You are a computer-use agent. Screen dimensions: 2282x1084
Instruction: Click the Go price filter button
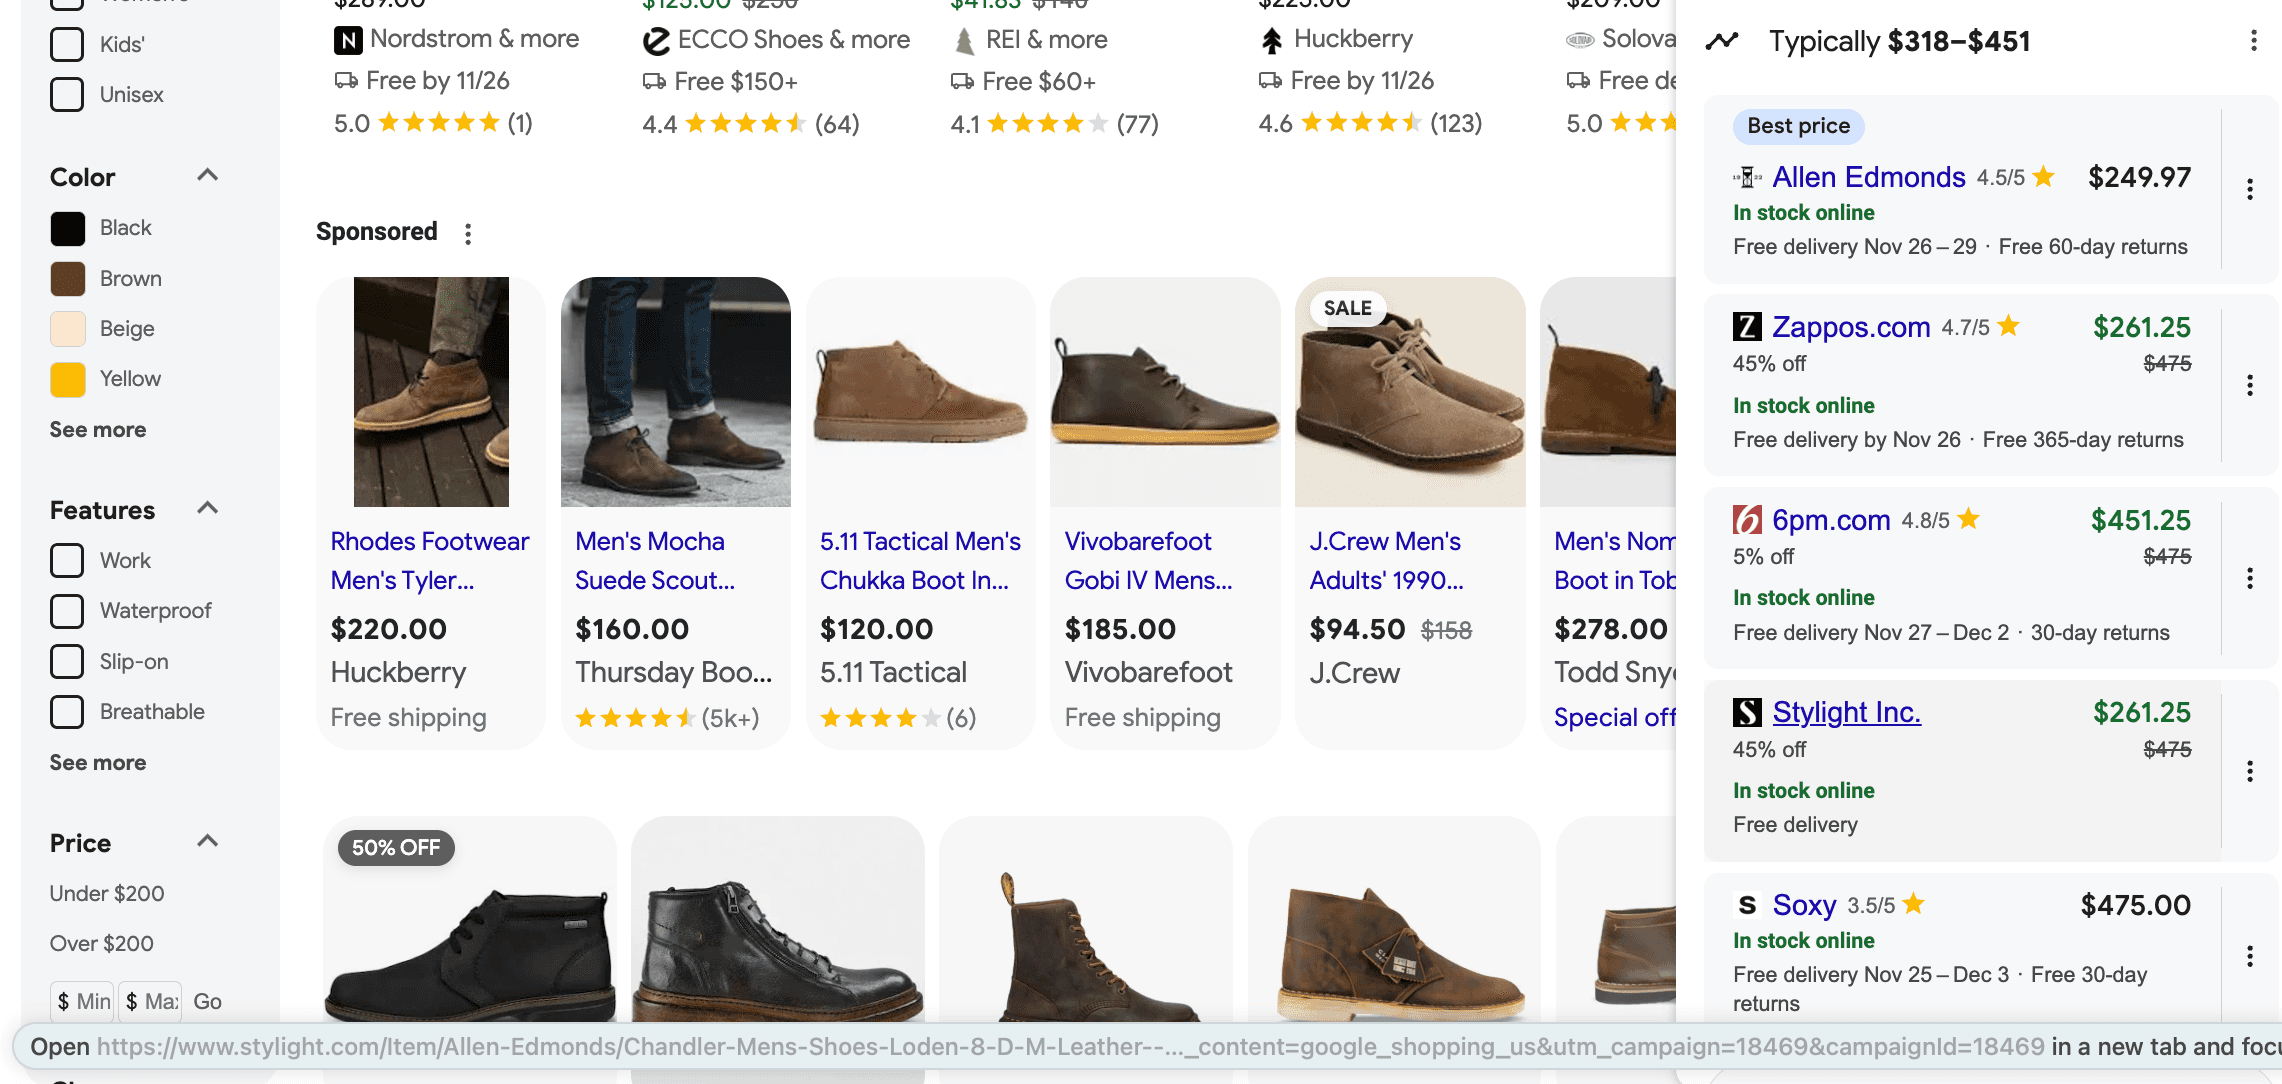pyautogui.click(x=208, y=1001)
